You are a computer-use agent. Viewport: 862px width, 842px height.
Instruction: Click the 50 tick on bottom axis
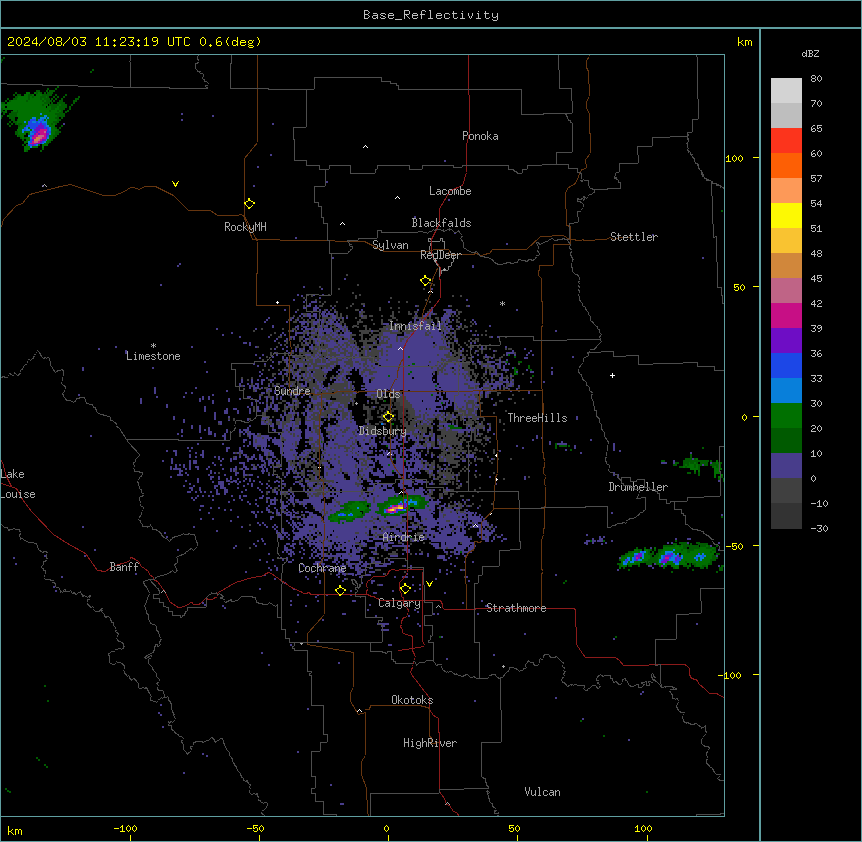click(514, 828)
